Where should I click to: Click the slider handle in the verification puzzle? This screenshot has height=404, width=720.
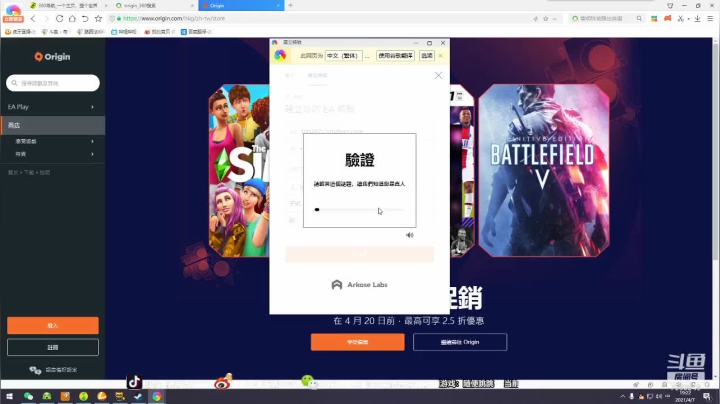pos(317,209)
